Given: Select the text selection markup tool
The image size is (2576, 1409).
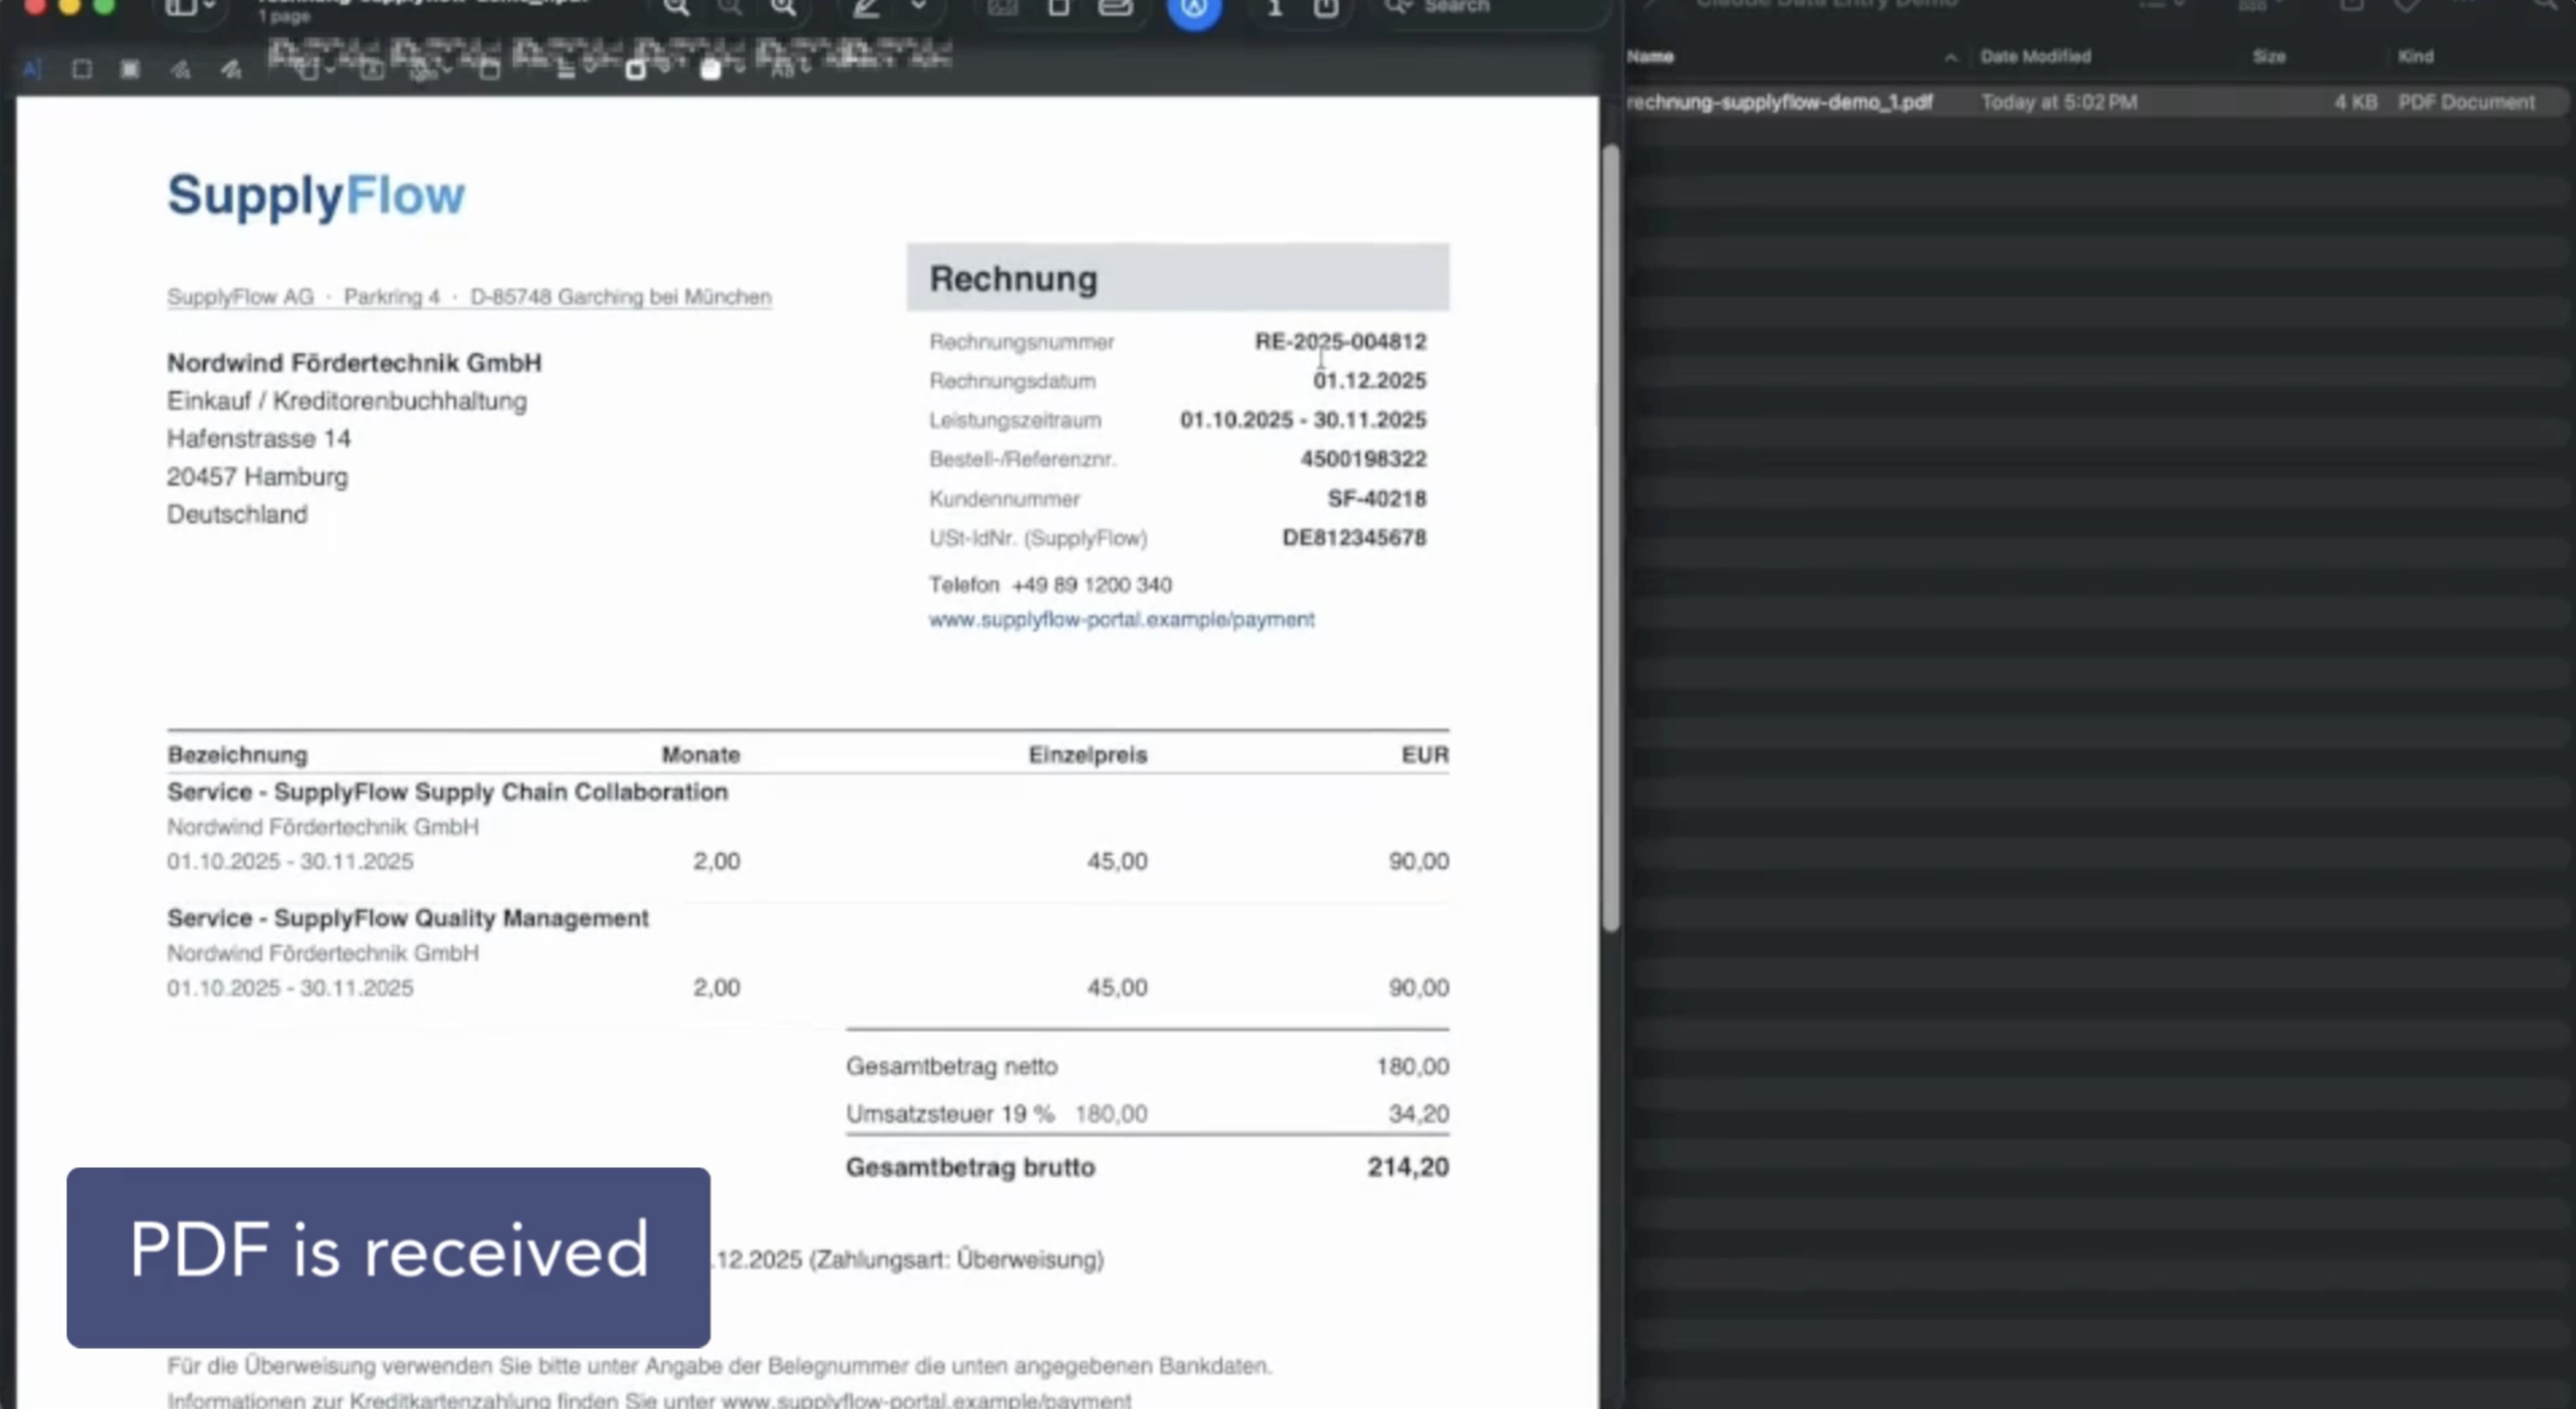Looking at the screenshot, I should pos(32,69).
